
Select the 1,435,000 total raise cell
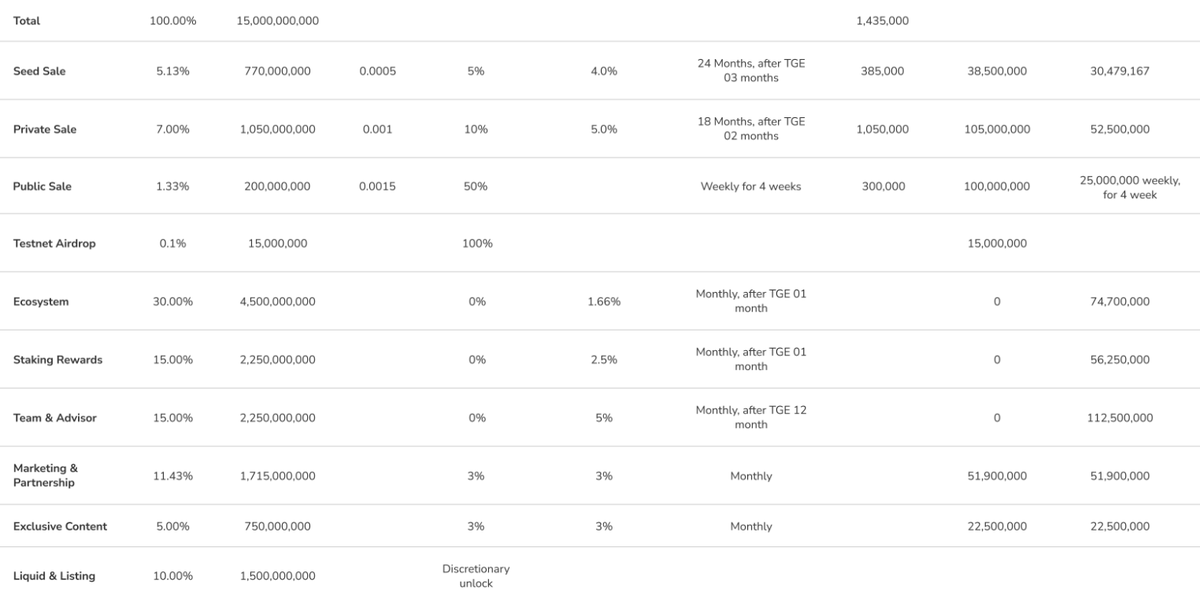(882, 21)
